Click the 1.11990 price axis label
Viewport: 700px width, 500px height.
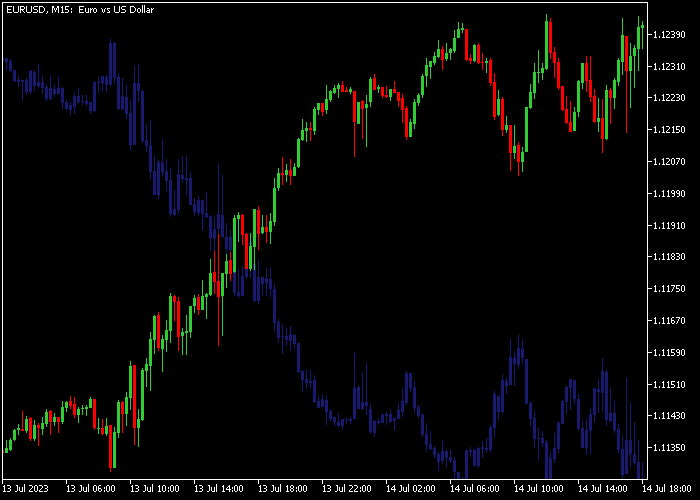click(669, 193)
